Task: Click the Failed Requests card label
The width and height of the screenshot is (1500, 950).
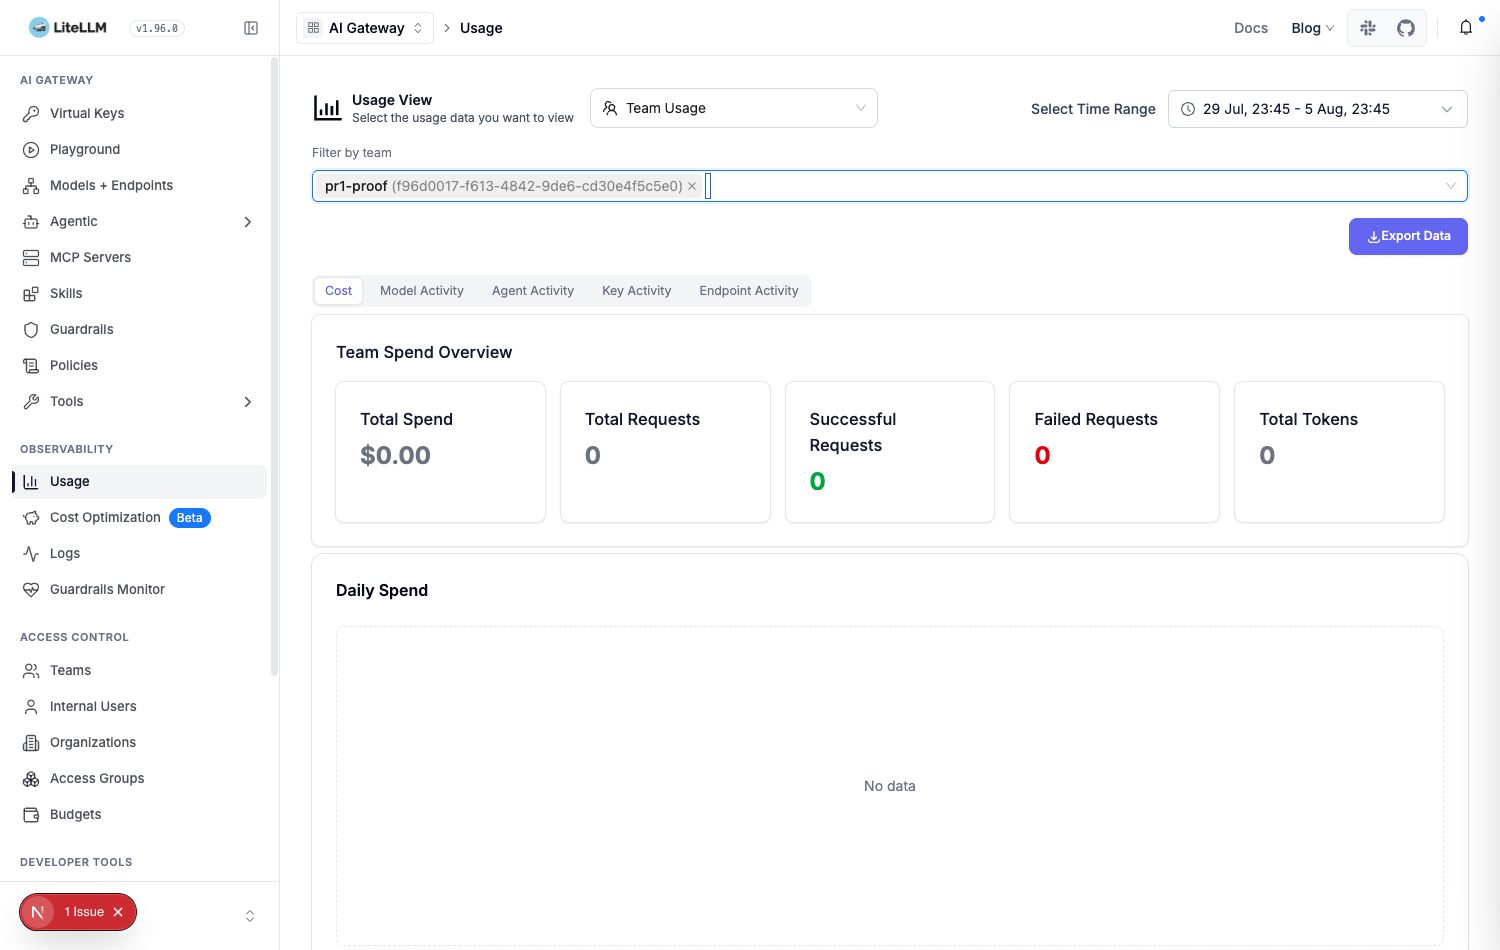Action: click(1096, 420)
